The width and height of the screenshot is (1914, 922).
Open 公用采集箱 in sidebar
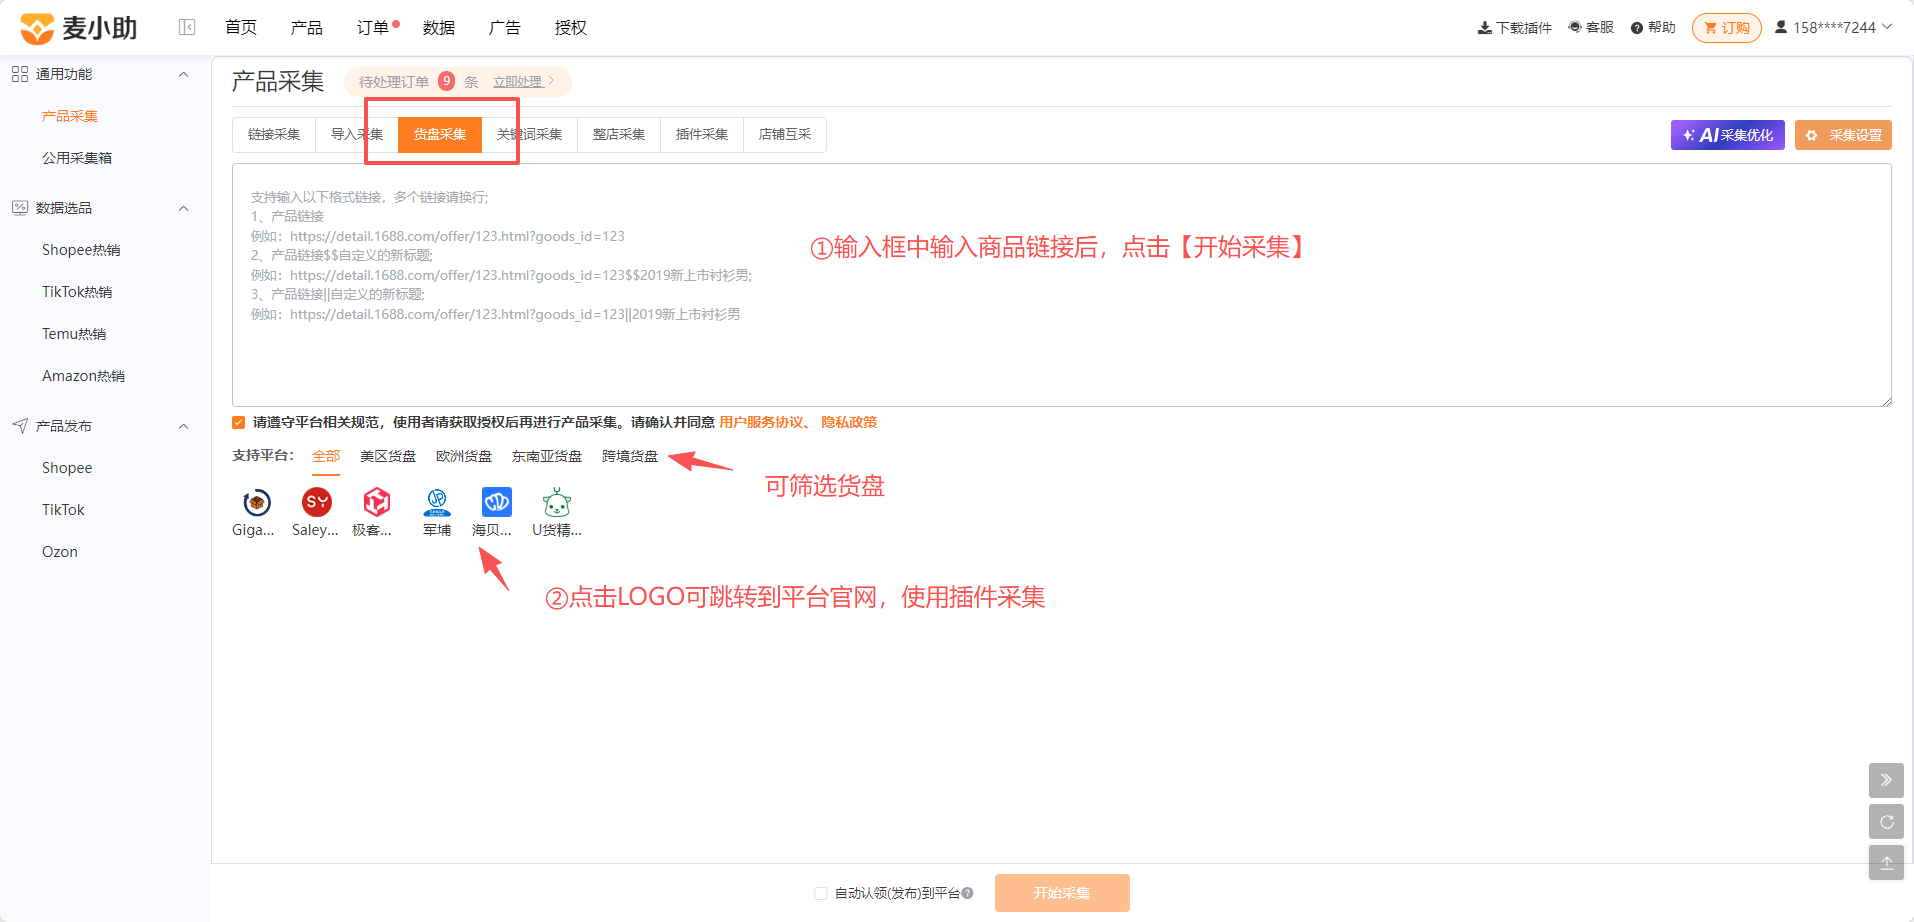tap(77, 158)
